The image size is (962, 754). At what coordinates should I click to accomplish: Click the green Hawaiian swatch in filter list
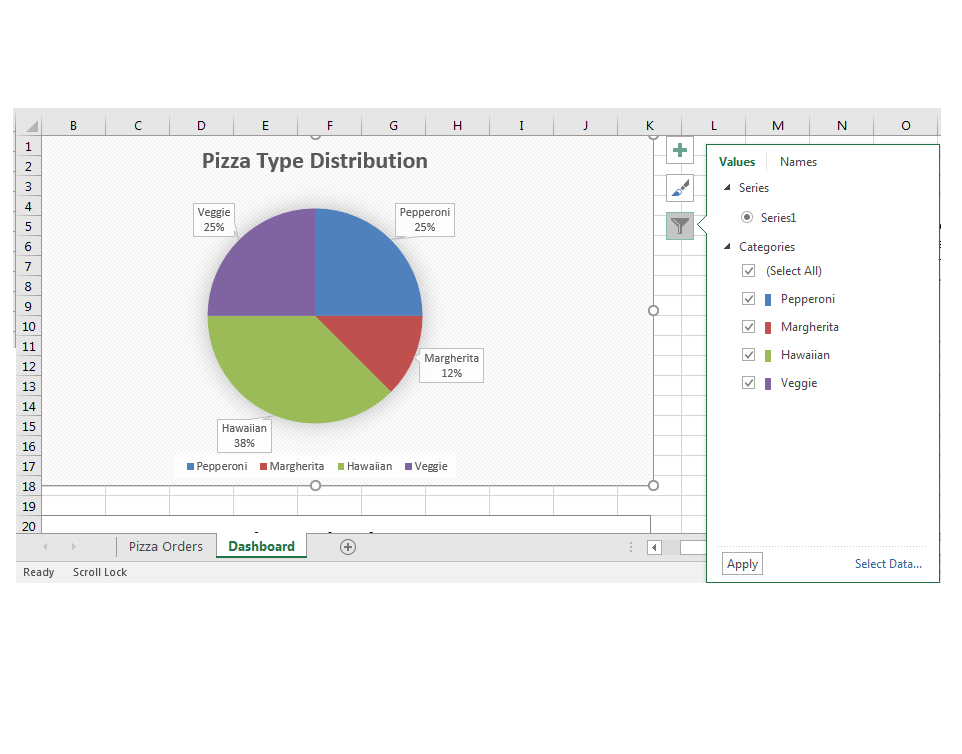[x=768, y=356]
